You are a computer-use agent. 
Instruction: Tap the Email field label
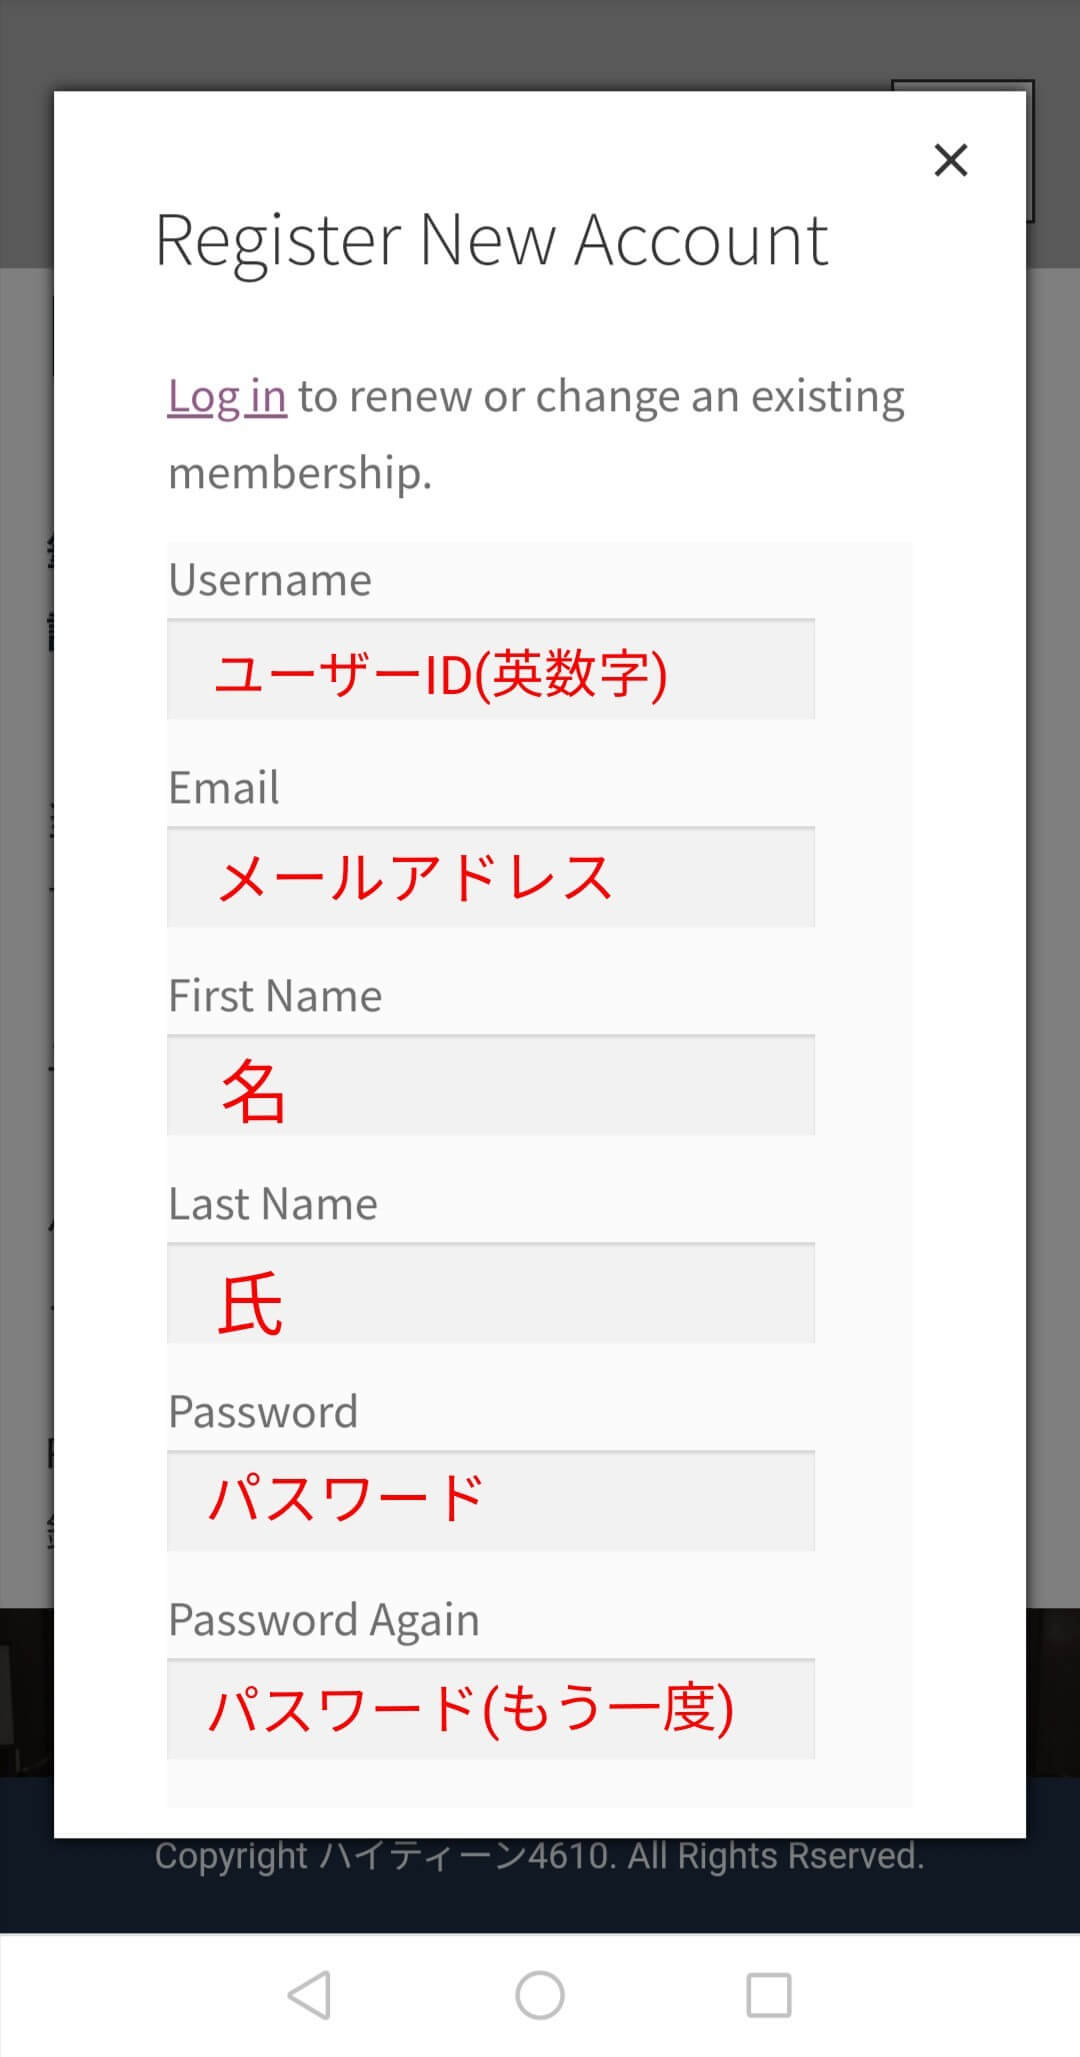pos(224,788)
